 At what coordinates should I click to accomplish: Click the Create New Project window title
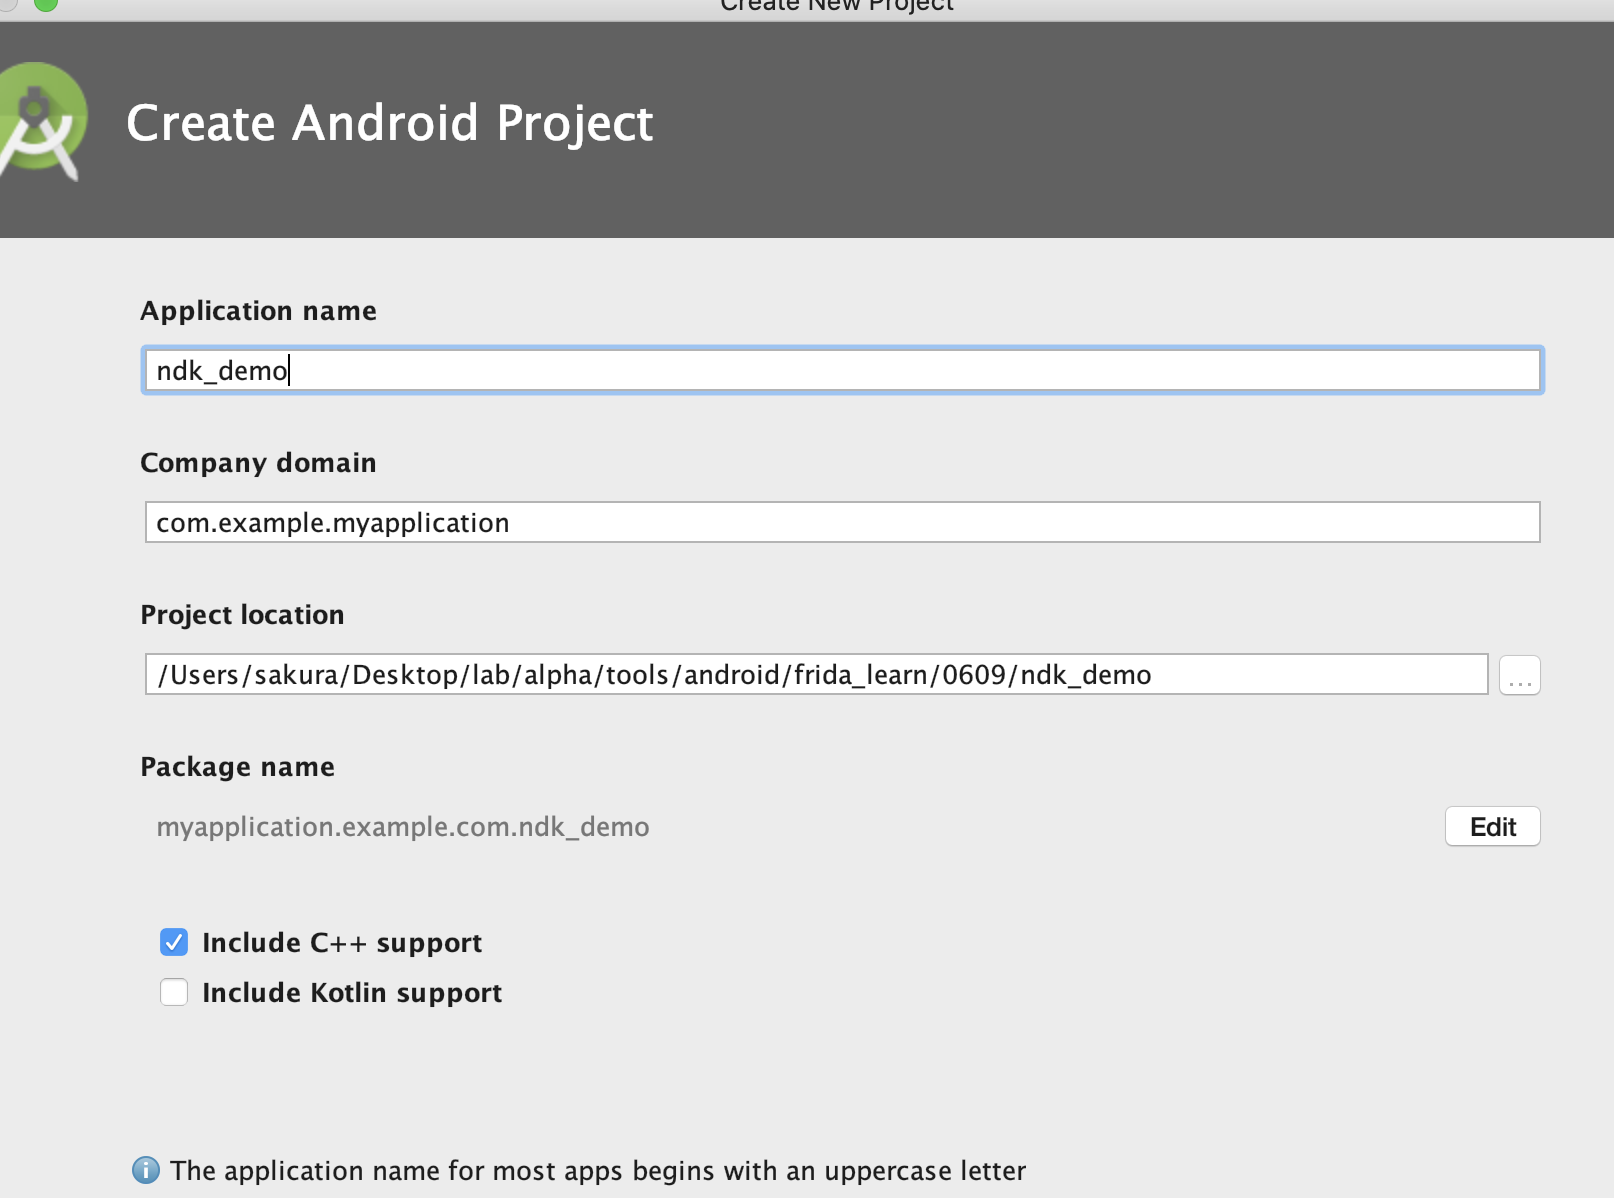pos(837,5)
